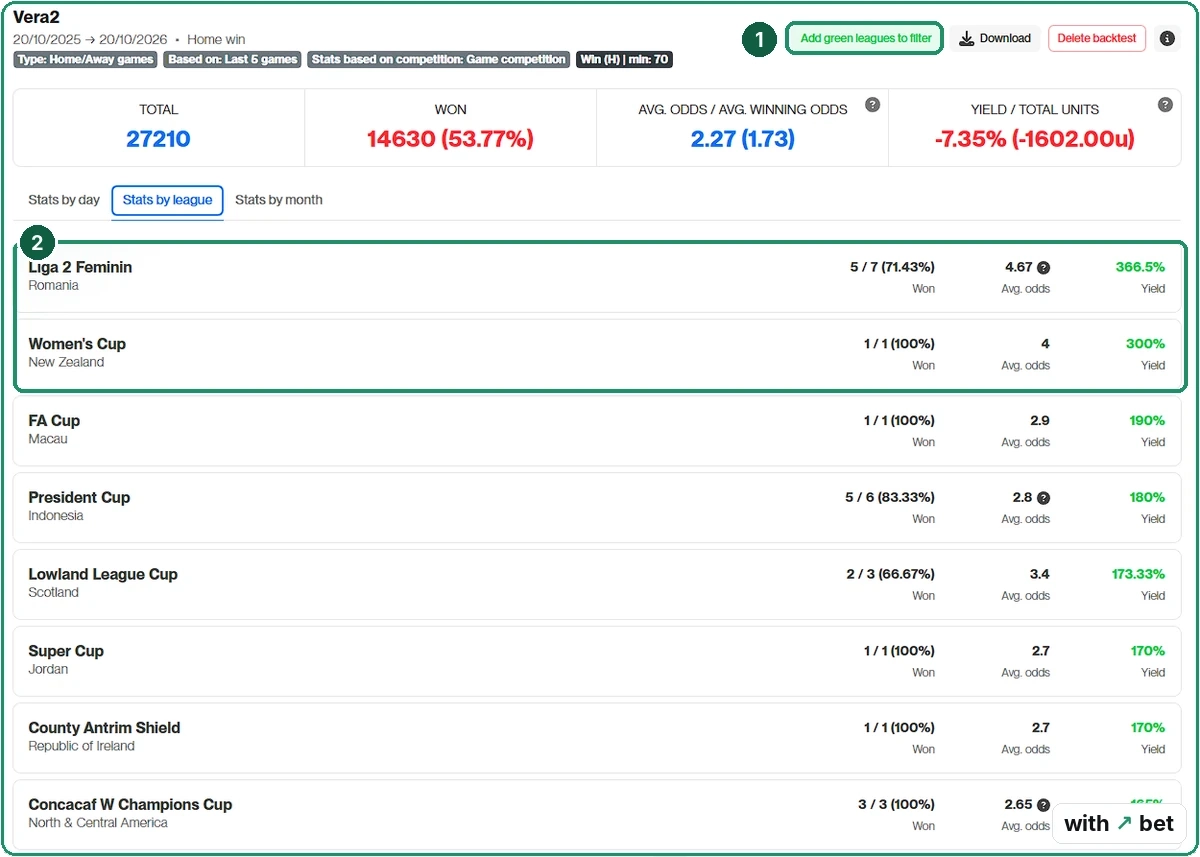Click the Indonesia country label
The image size is (1200, 857).
click(56, 517)
